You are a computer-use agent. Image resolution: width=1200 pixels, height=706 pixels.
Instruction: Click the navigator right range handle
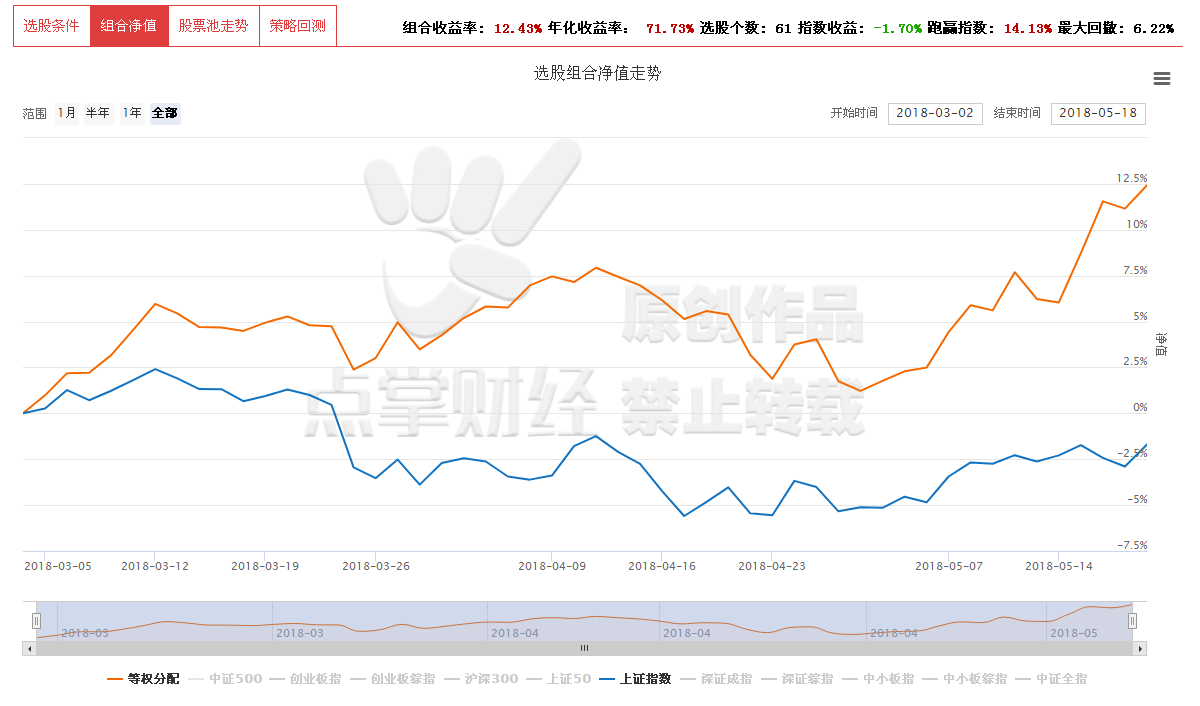point(1133,621)
